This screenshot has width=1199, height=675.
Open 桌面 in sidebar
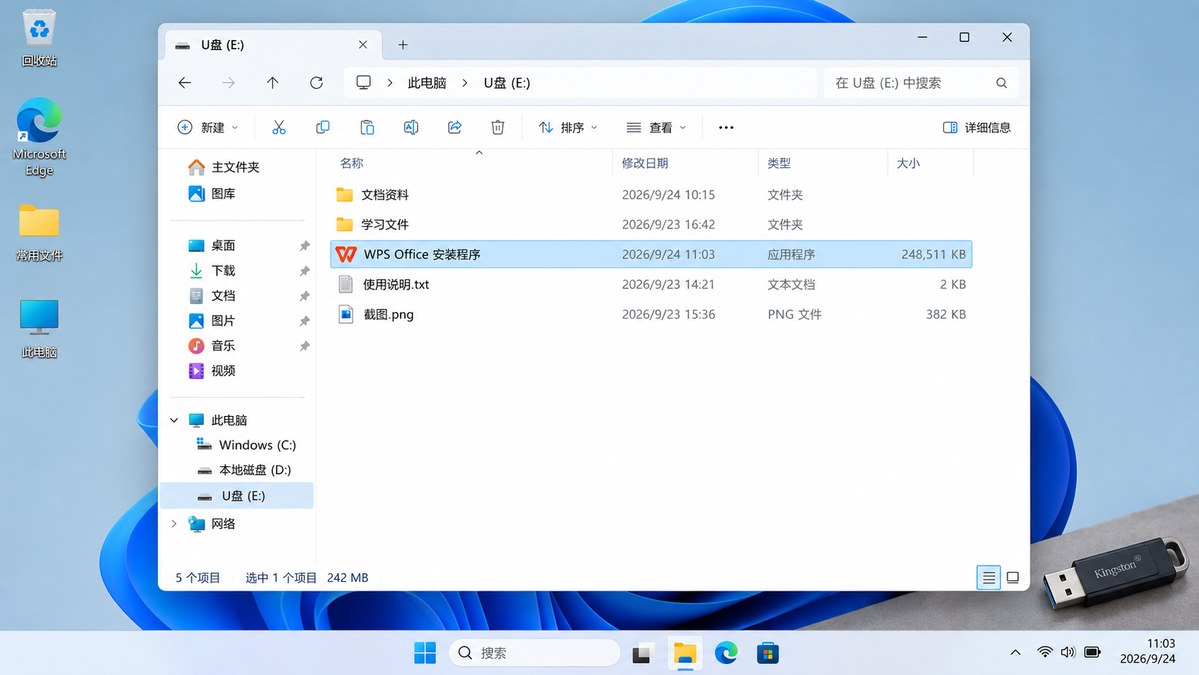coord(212,245)
